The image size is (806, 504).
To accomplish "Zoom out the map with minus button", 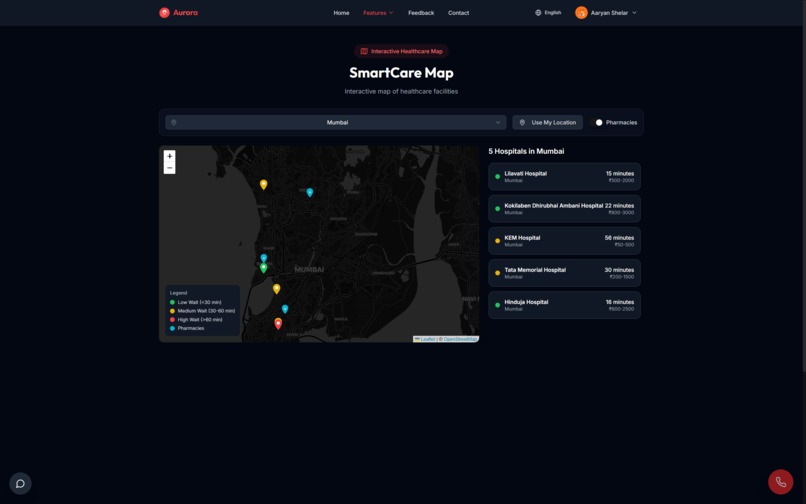I will point(170,168).
